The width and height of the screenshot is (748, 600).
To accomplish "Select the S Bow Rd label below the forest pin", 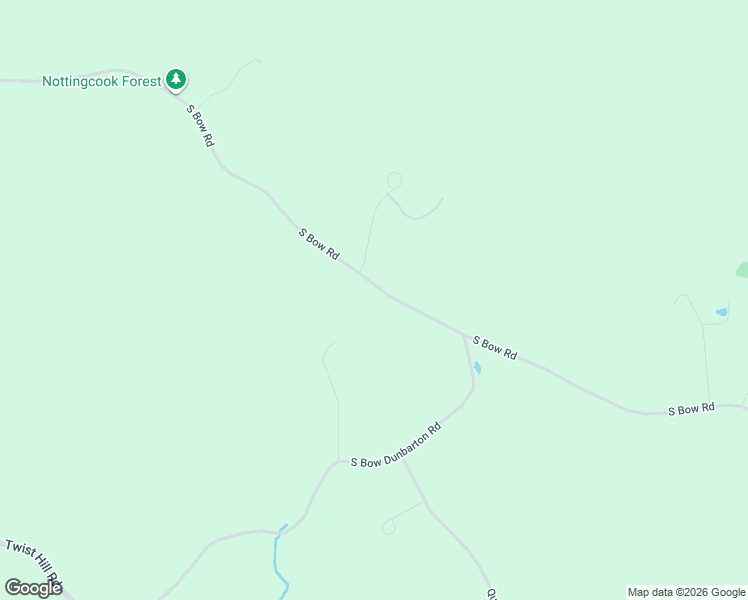I will [200, 126].
